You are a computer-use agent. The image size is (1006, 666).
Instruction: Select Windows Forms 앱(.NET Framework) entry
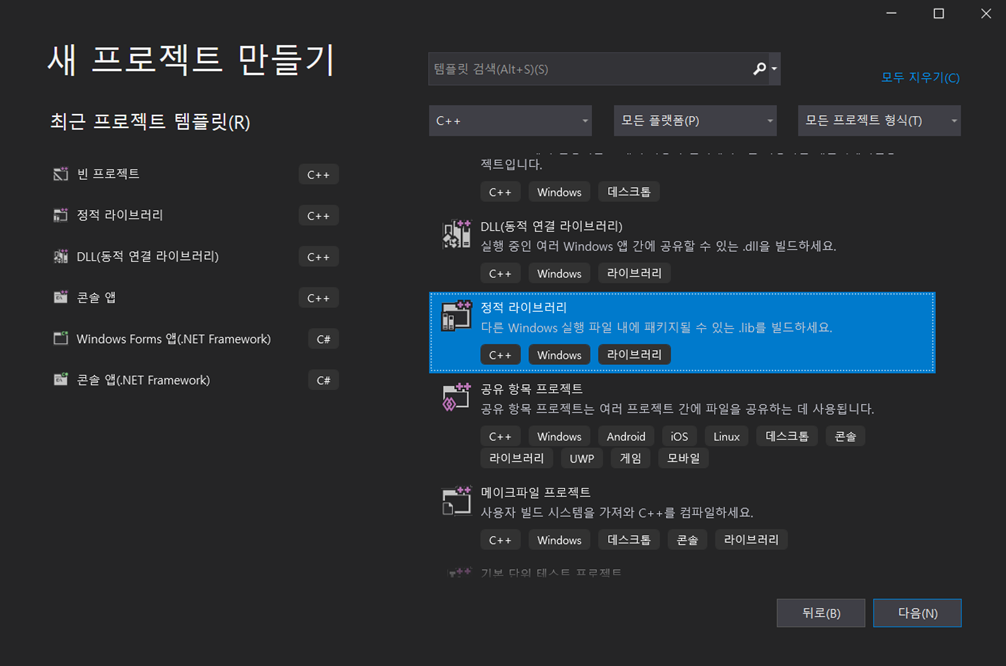coord(173,339)
